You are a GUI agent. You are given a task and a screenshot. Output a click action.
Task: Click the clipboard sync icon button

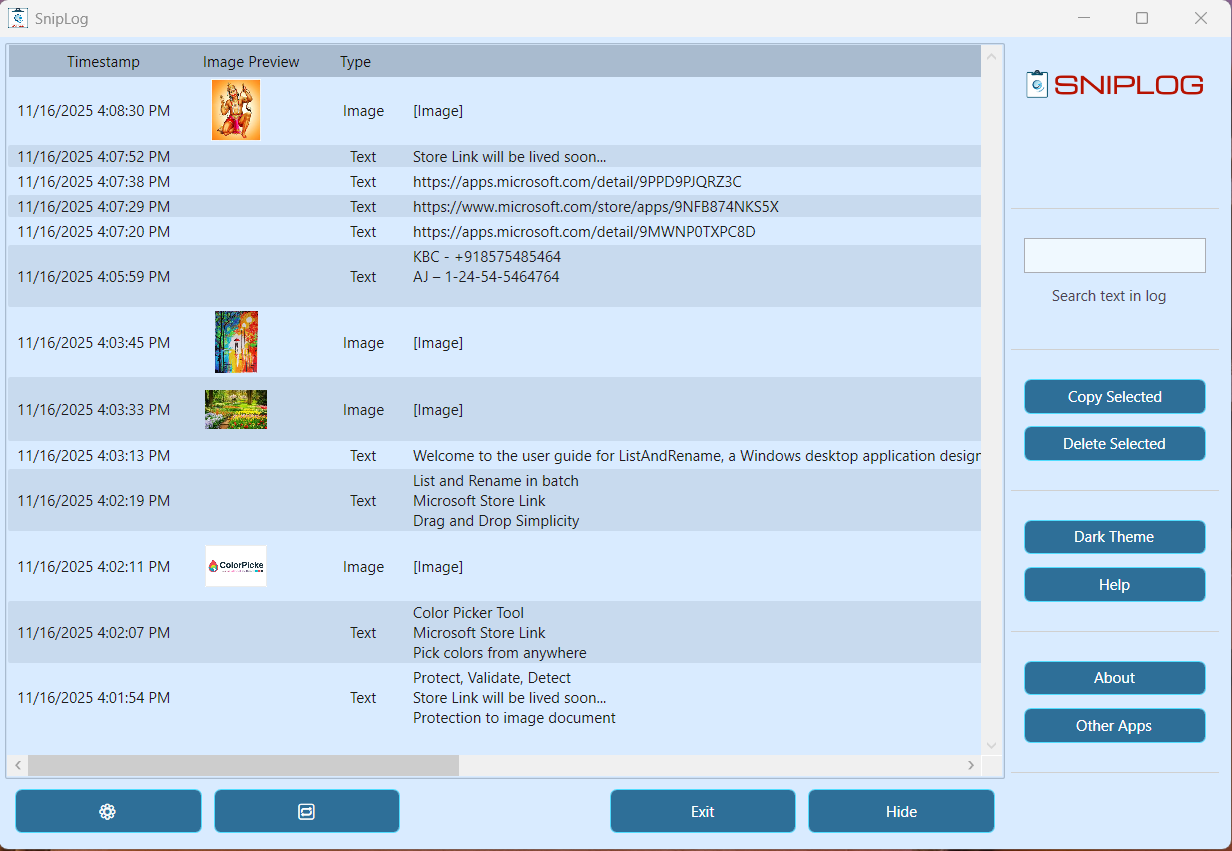306,811
